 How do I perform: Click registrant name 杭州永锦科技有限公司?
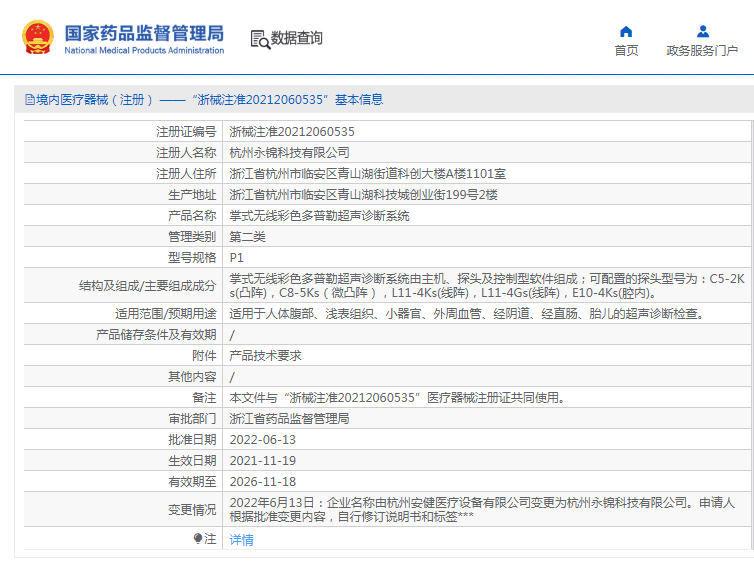(x=290, y=152)
